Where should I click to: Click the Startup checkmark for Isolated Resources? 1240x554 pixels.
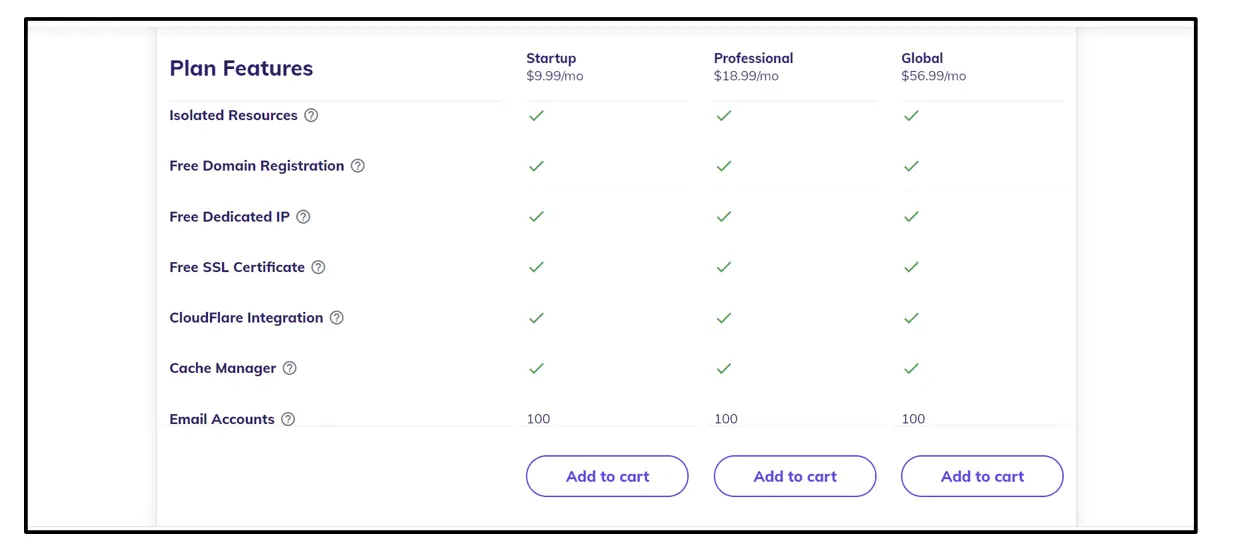pyautogui.click(x=536, y=115)
